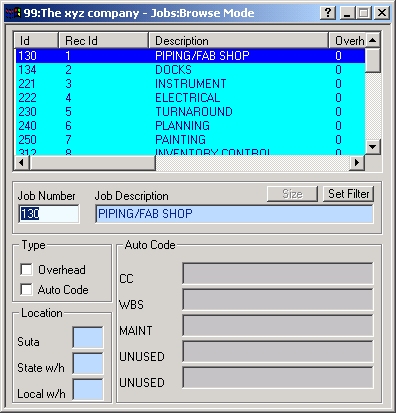This screenshot has height=413, width=396.
Task: Click the list's scroll up arrow
Action: tap(373, 41)
